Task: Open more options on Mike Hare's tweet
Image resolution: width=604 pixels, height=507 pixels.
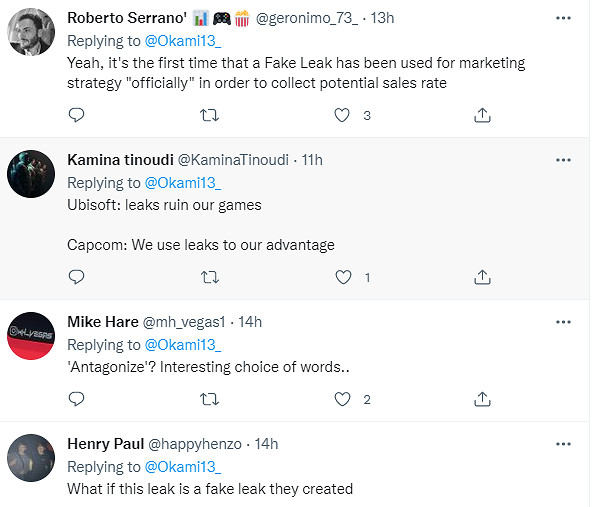Action: pos(563,321)
